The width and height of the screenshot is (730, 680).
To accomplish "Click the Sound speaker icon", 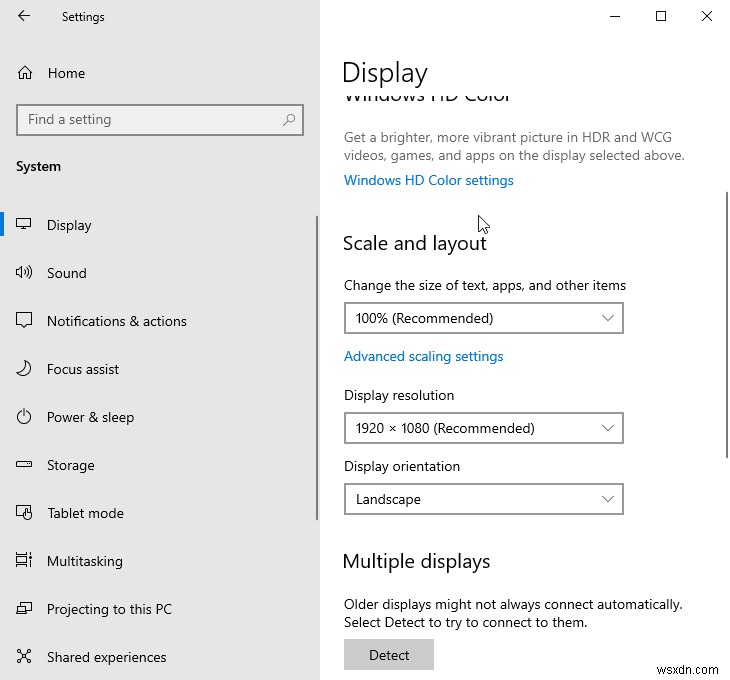I will [x=25, y=273].
